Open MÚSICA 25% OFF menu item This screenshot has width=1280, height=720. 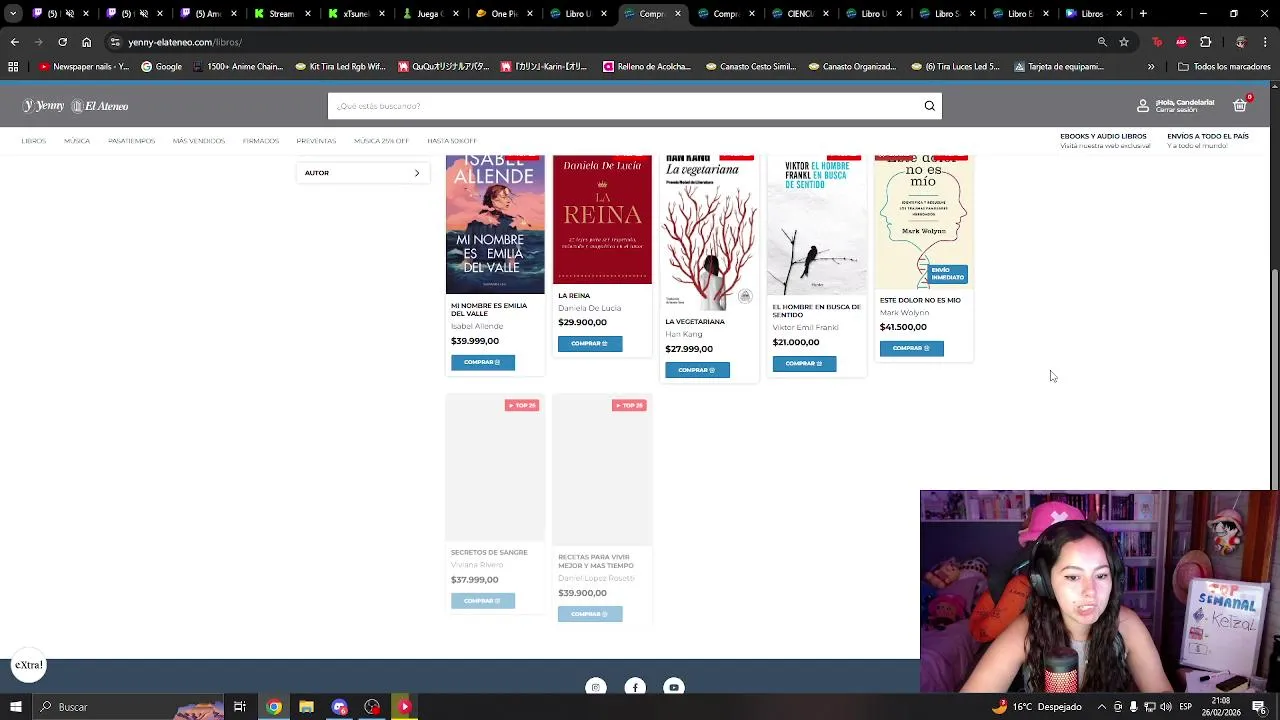point(381,141)
